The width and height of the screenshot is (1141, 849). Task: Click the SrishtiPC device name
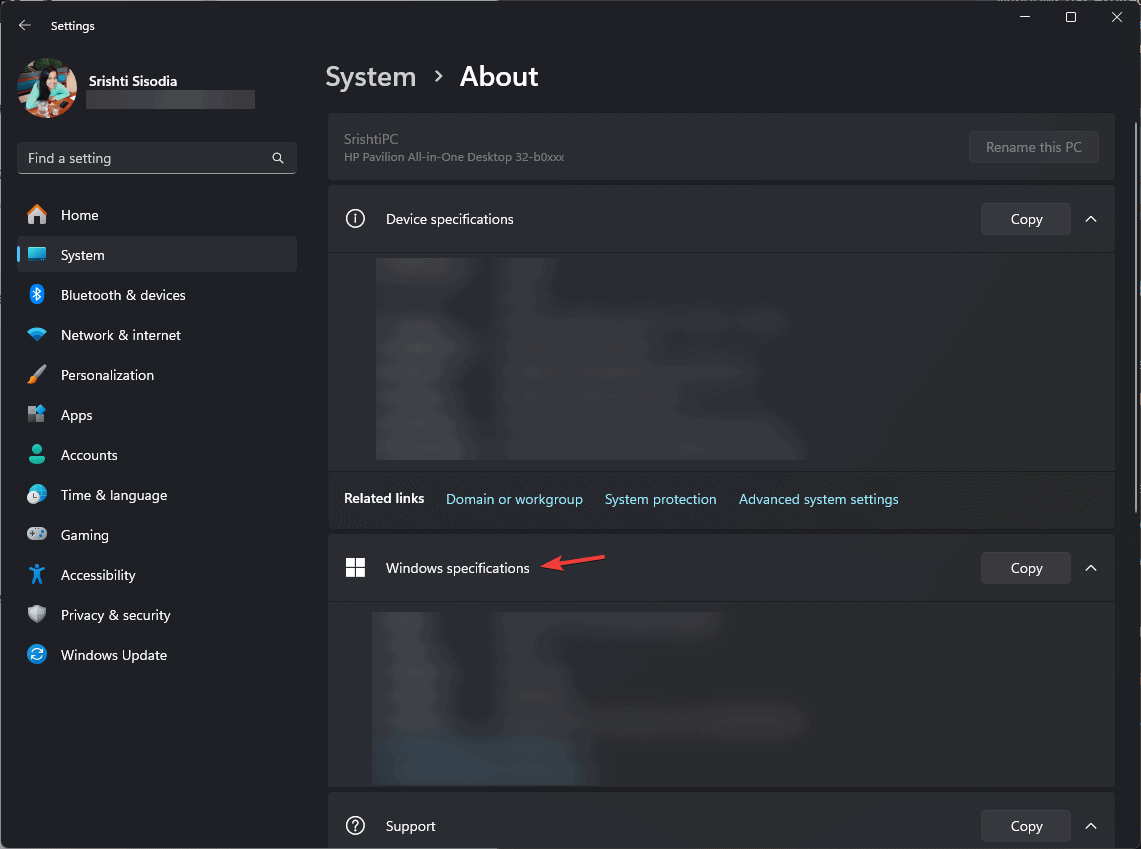coord(371,139)
